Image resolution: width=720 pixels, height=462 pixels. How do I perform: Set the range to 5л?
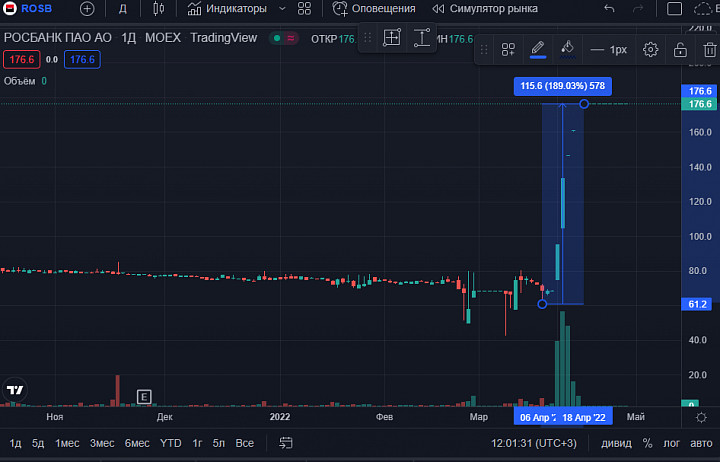[219, 443]
